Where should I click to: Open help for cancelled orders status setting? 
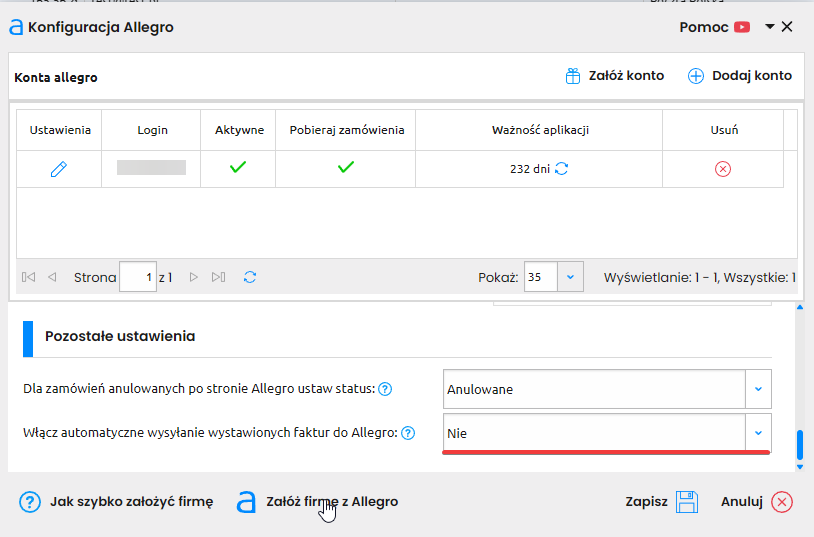385,389
